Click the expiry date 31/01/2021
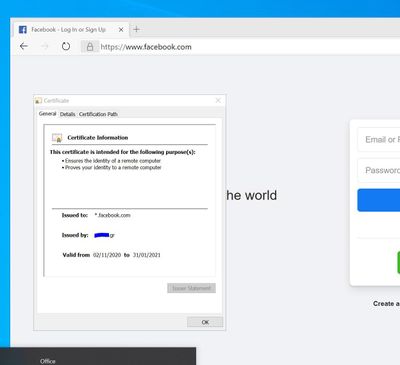The width and height of the screenshot is (400, 365). click(x=147, y=255)
